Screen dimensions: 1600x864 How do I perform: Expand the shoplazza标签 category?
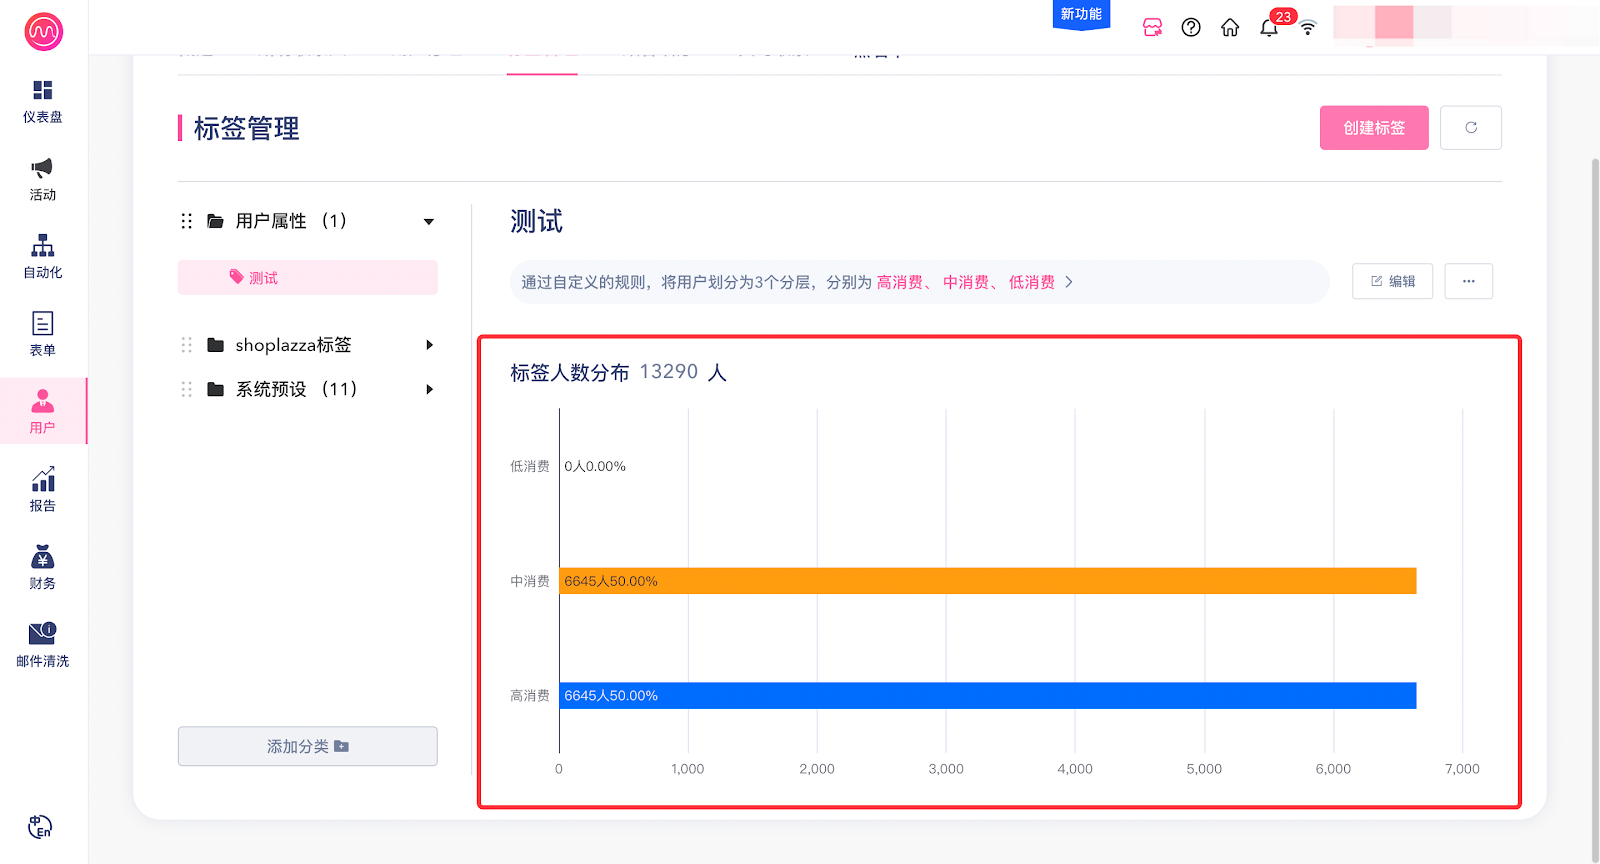(429, 345)
